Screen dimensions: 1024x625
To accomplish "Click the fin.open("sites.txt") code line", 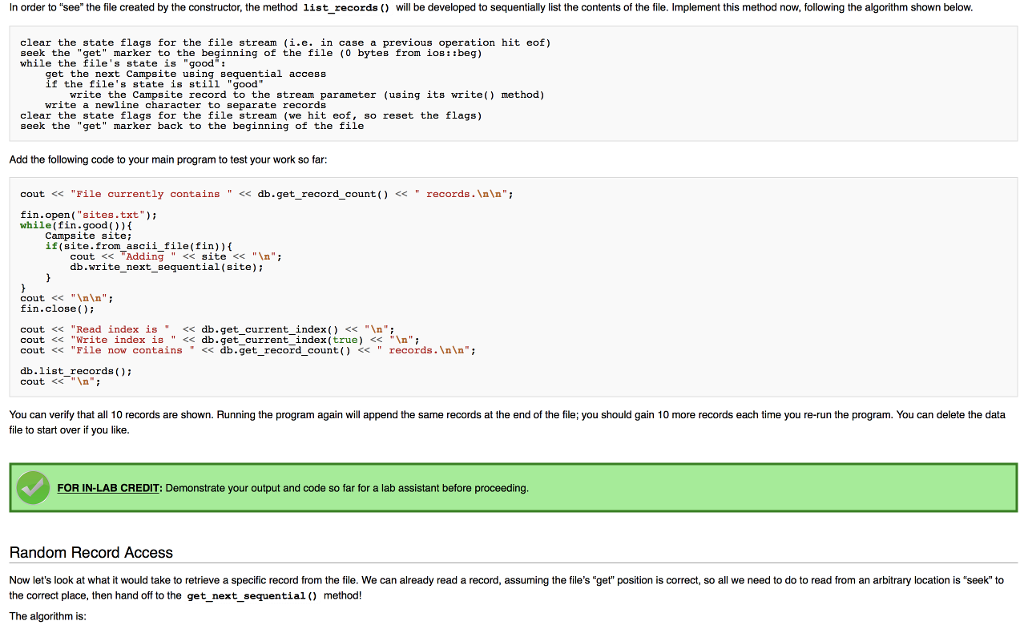I will (x=88, y=215).
